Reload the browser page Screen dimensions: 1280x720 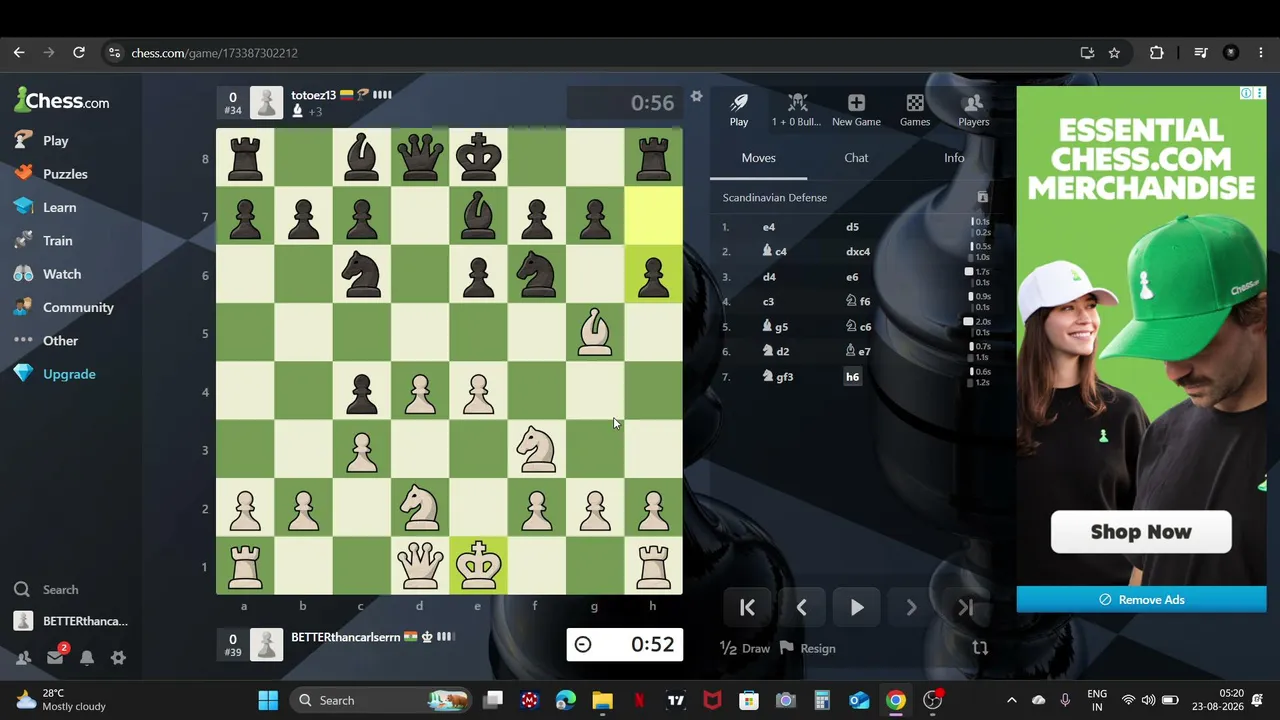79,53
